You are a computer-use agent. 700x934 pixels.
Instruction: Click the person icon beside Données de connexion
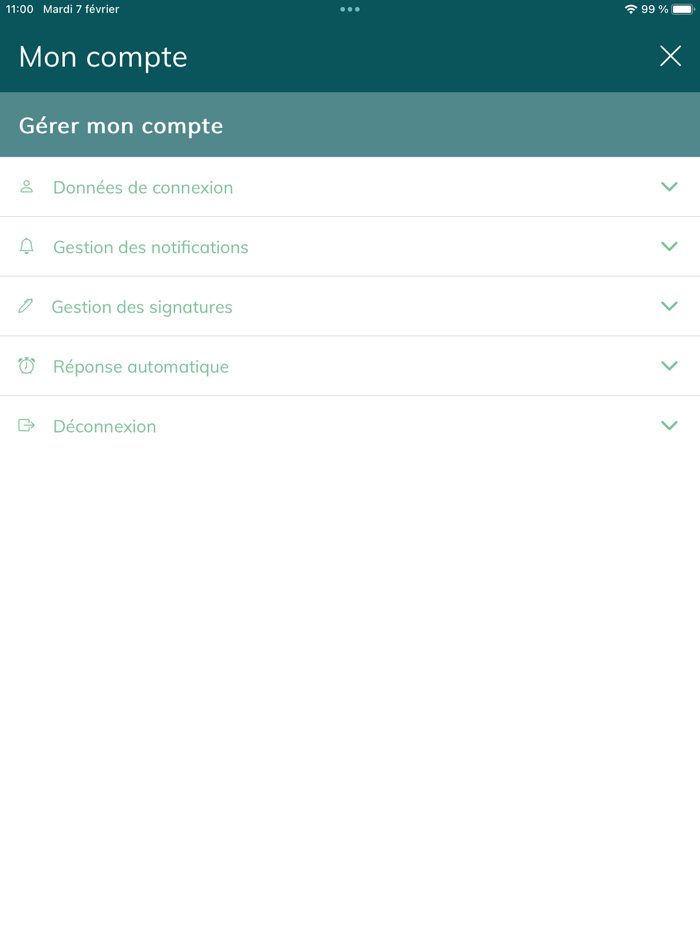(x=26, y=186)
